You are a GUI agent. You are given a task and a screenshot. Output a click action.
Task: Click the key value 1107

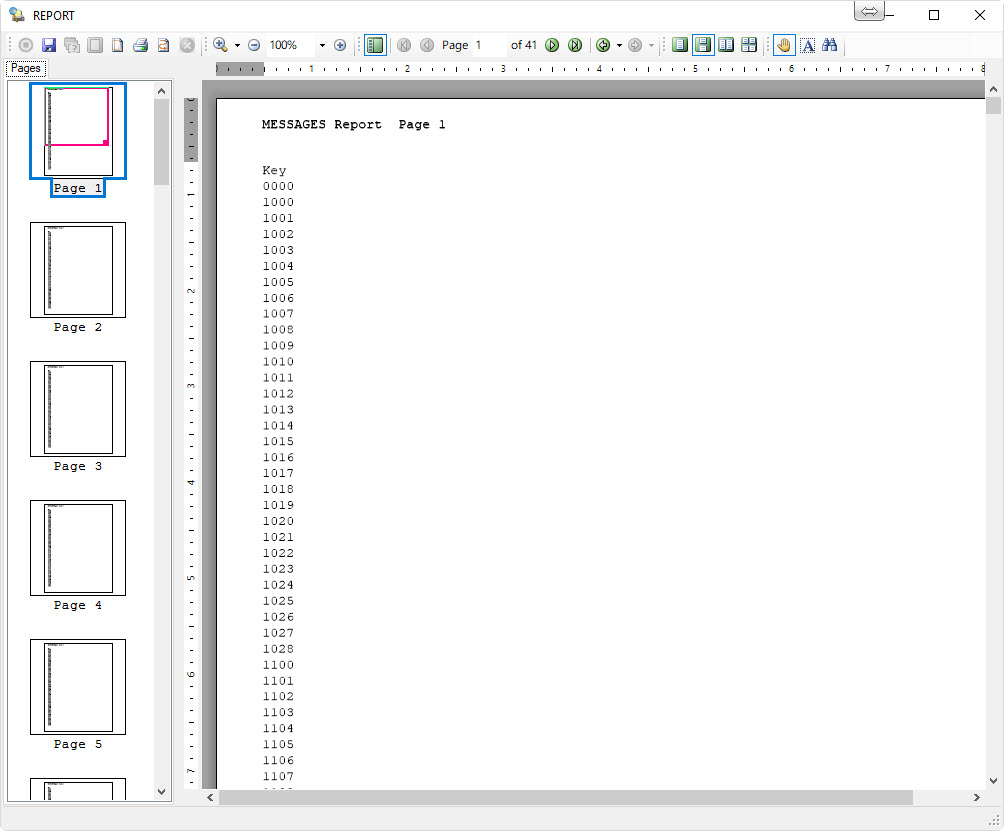(x=278, y=776)
